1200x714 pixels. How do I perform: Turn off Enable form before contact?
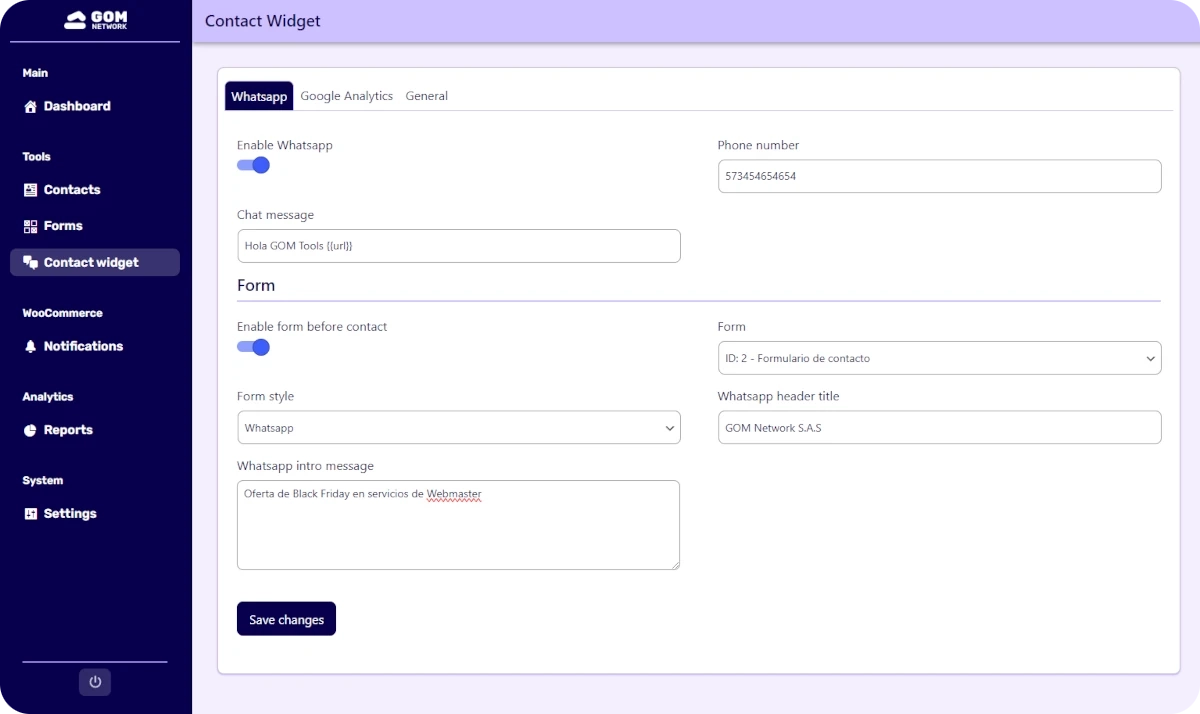254,347
